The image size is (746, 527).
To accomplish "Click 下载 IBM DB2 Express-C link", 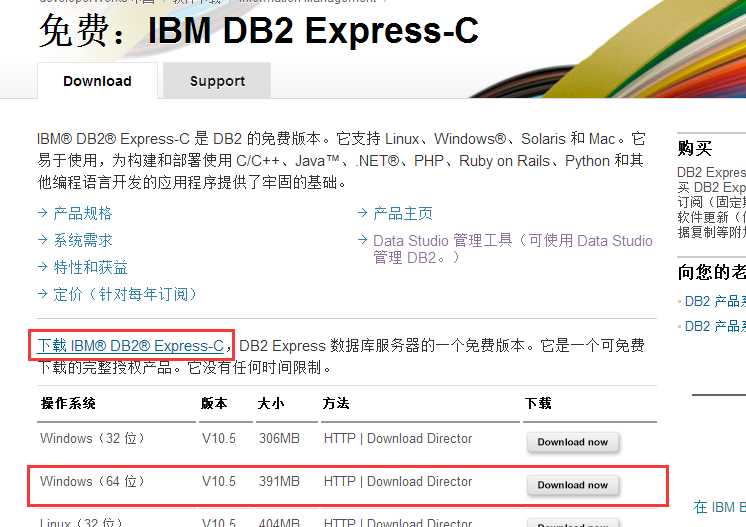I will [130, 345].
